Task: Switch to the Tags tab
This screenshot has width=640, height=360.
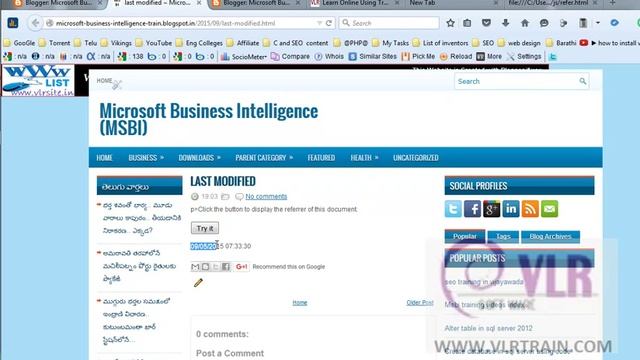Action: [503, 236]
